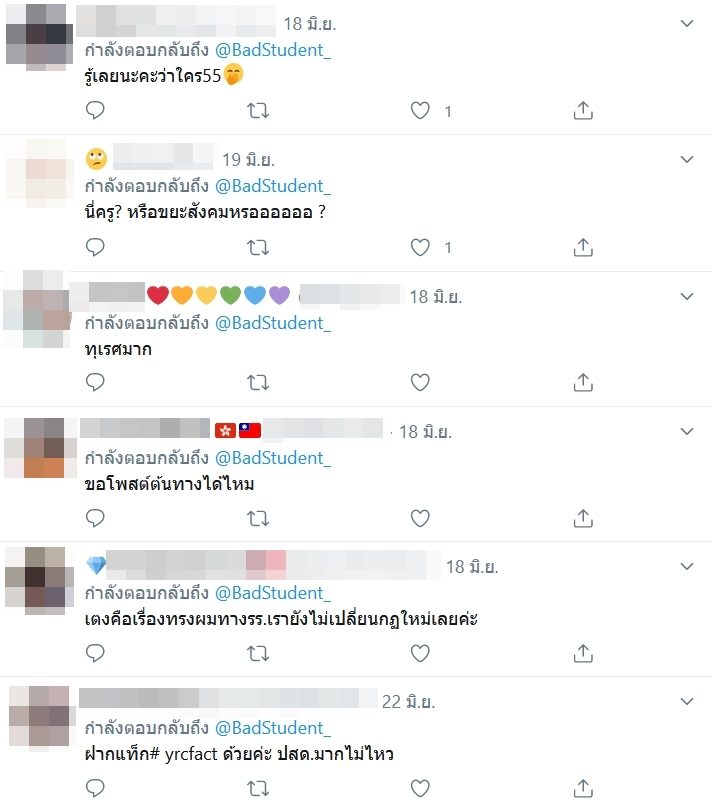712x808 pixels.
Task: Open chevron menu on 22 มิ.ย. tweet
Action: [687, 701]
